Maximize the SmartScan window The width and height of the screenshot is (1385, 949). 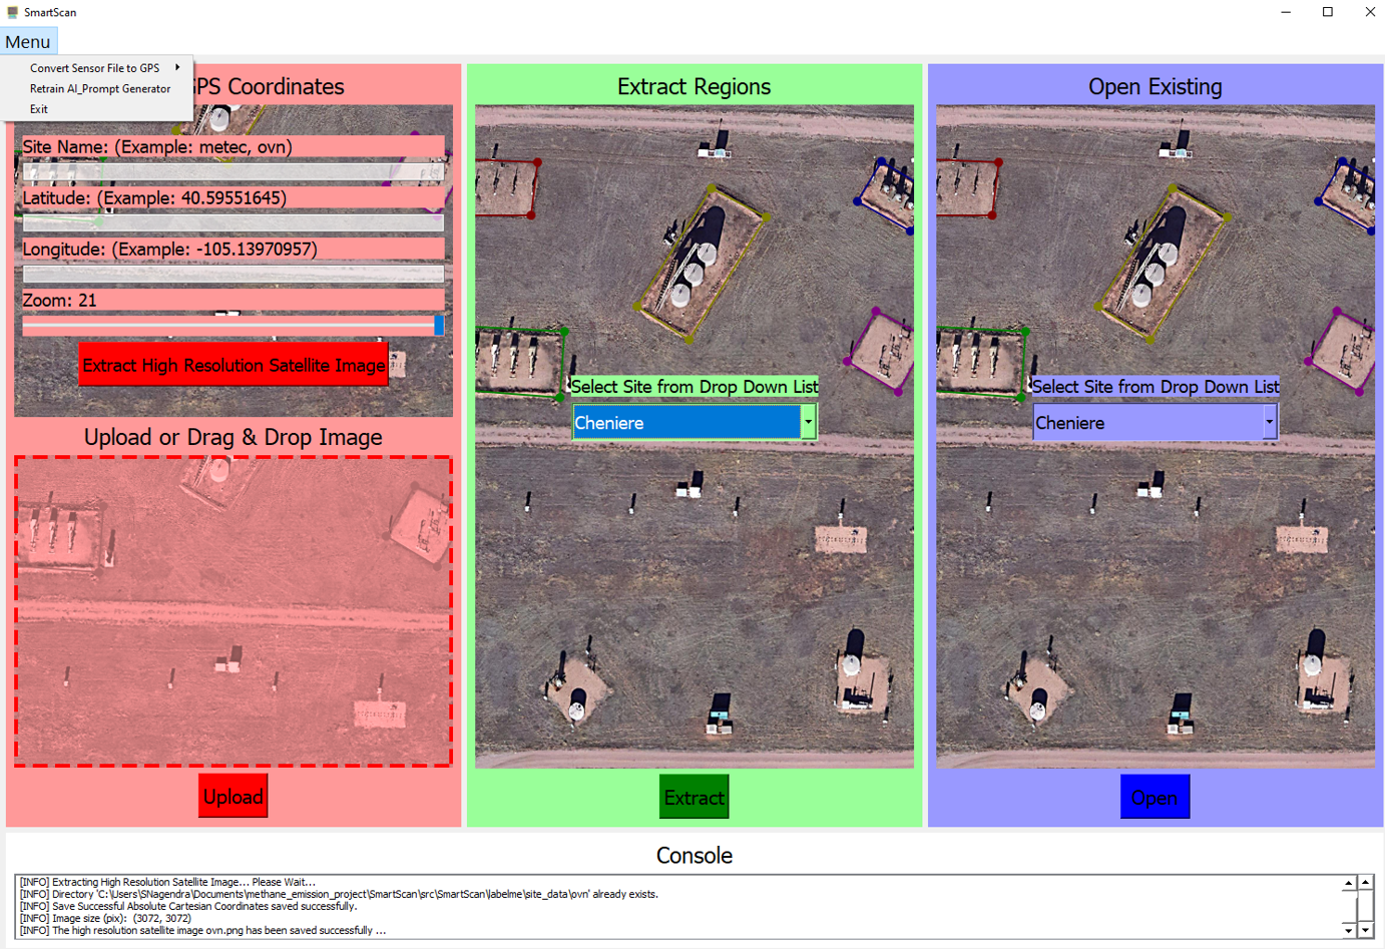(x=1328, y=12)
